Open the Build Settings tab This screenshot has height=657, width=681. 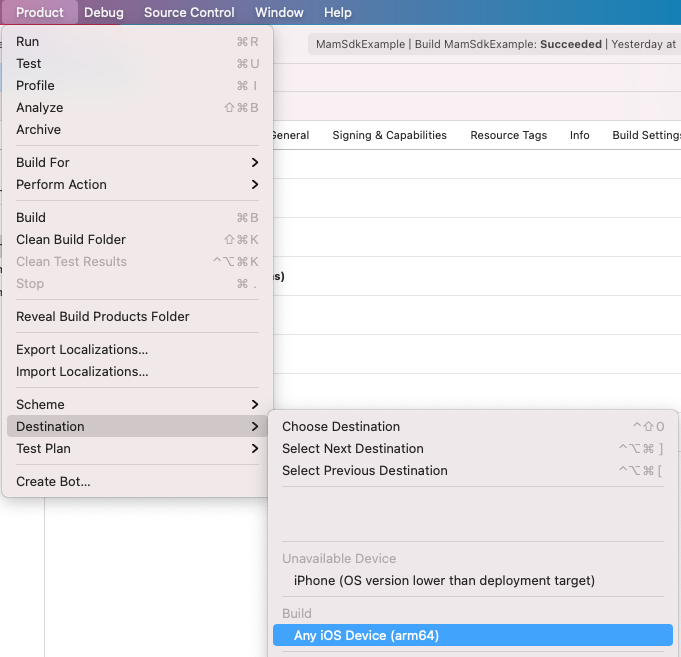tap(646, 135)
